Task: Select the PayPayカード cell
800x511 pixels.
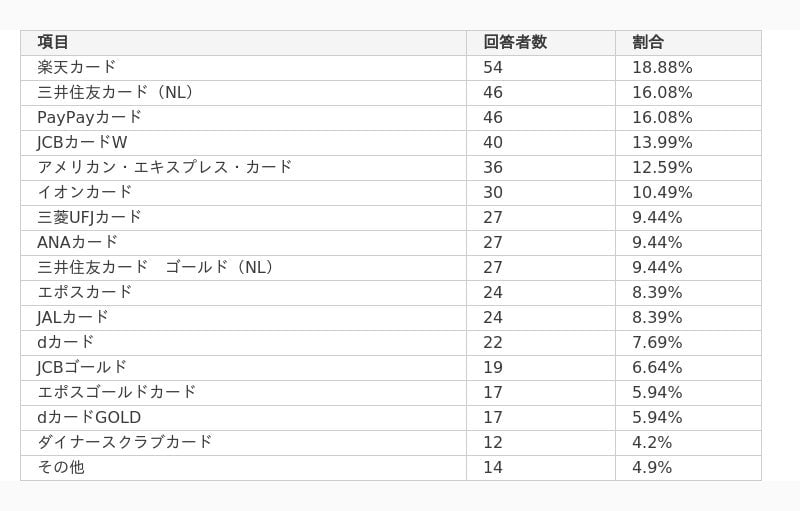Action: coord(90,117)
